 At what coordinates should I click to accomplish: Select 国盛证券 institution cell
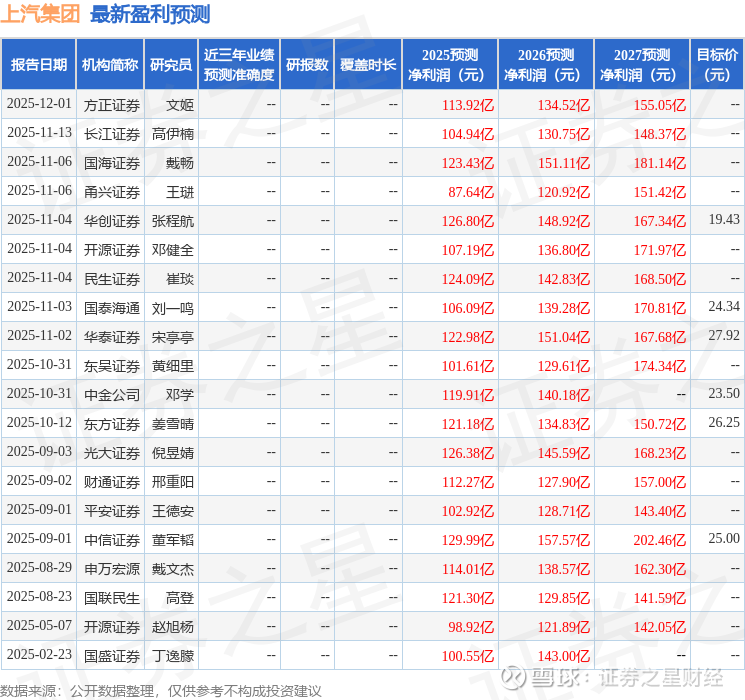[112, 656]
